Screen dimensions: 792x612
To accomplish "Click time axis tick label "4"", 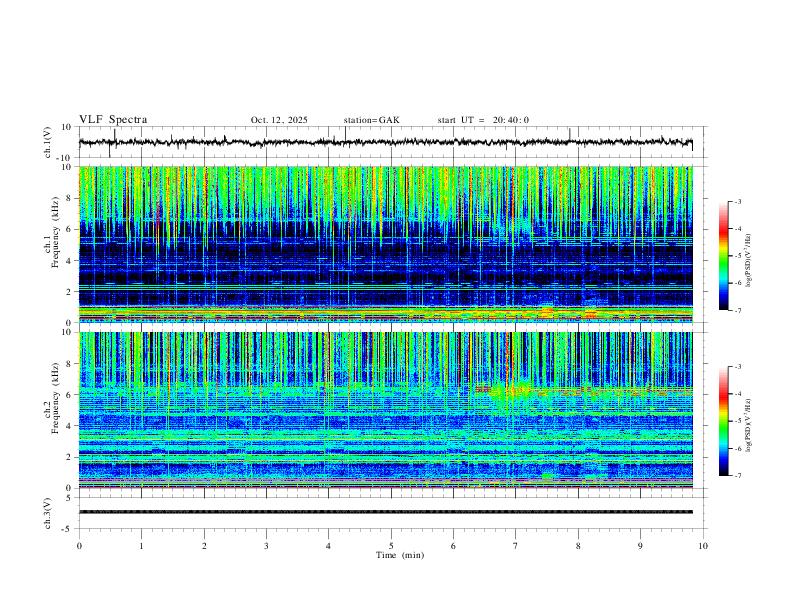I will point(328,546).
